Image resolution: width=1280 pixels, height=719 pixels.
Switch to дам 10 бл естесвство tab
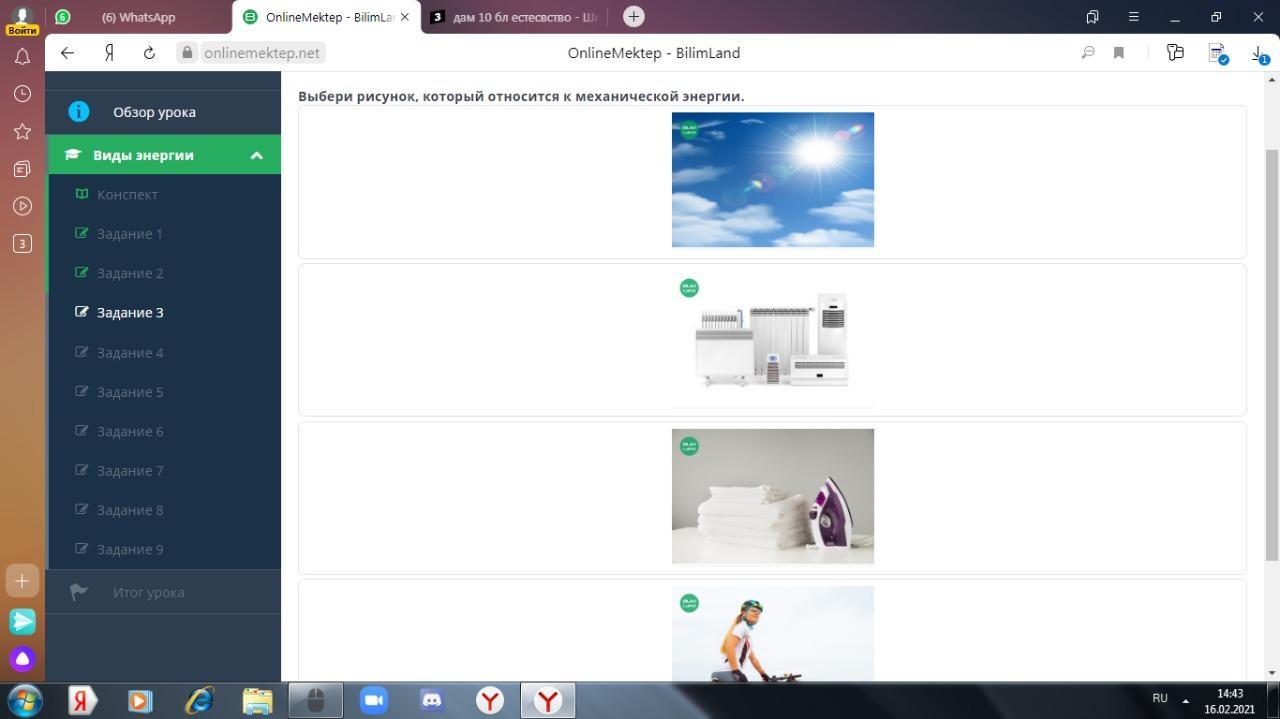point(516,17)
